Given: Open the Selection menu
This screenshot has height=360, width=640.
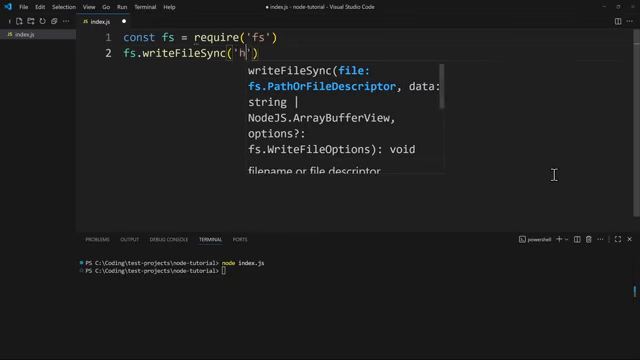Looking at the screenshot, I should tap(64, 7).
